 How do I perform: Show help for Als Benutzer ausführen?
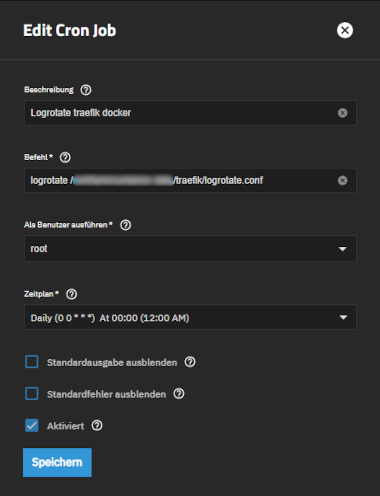click(x=125, y=225)
